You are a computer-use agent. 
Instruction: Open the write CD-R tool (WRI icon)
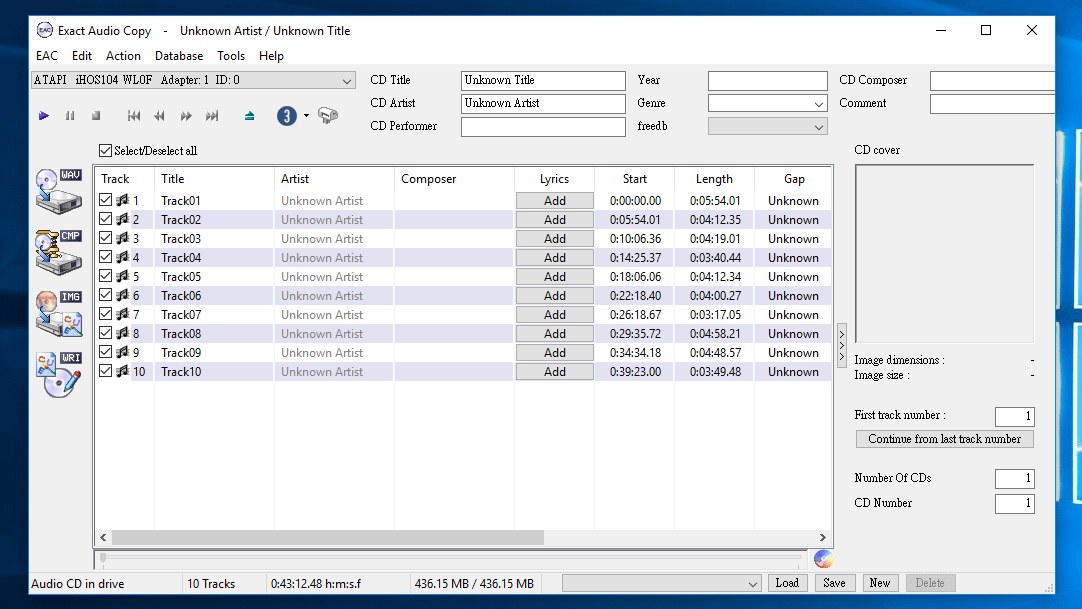click(x=59, y=374)
